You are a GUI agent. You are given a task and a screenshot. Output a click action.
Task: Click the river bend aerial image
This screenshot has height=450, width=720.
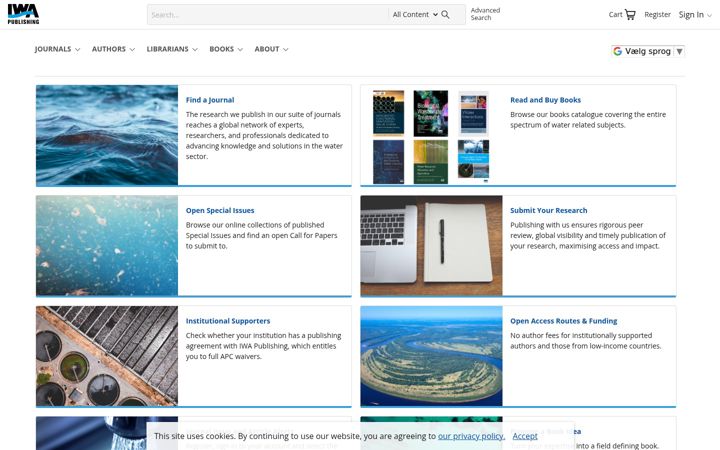point(431,356)
